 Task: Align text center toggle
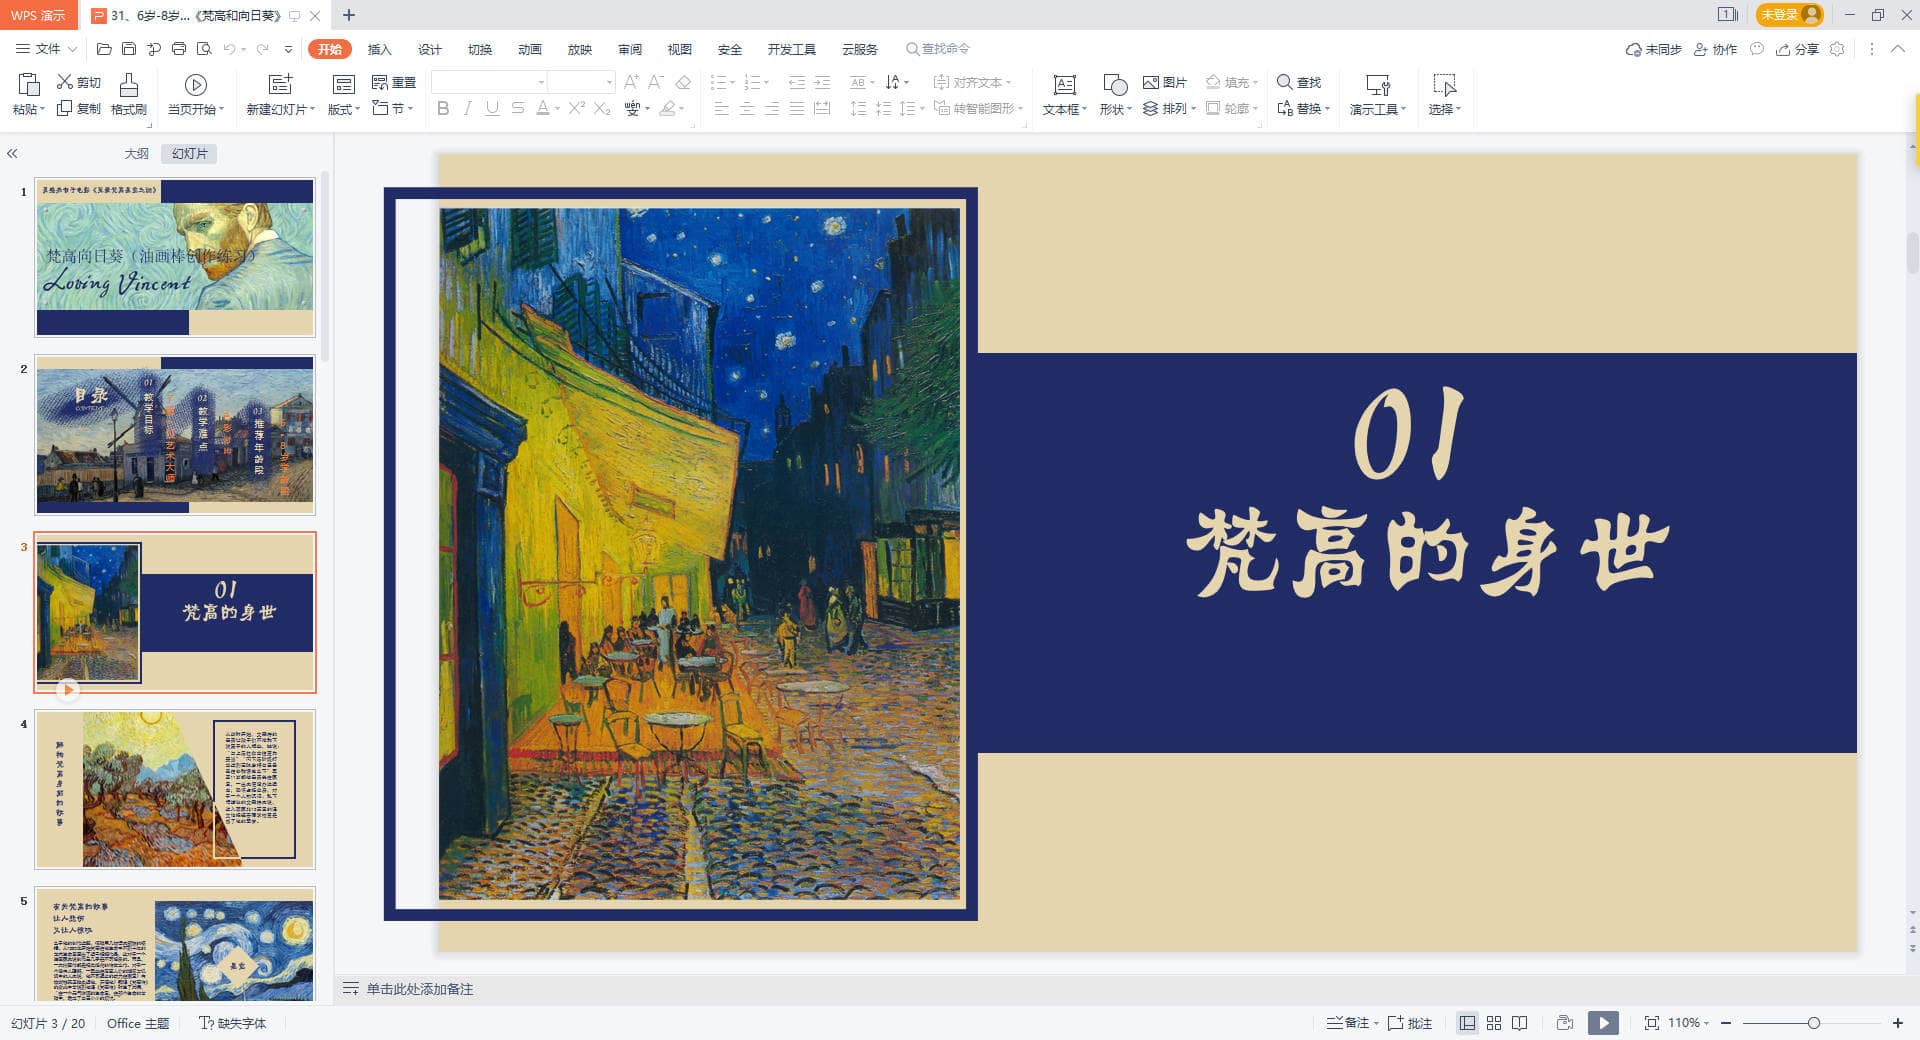[x=747, y=108]
